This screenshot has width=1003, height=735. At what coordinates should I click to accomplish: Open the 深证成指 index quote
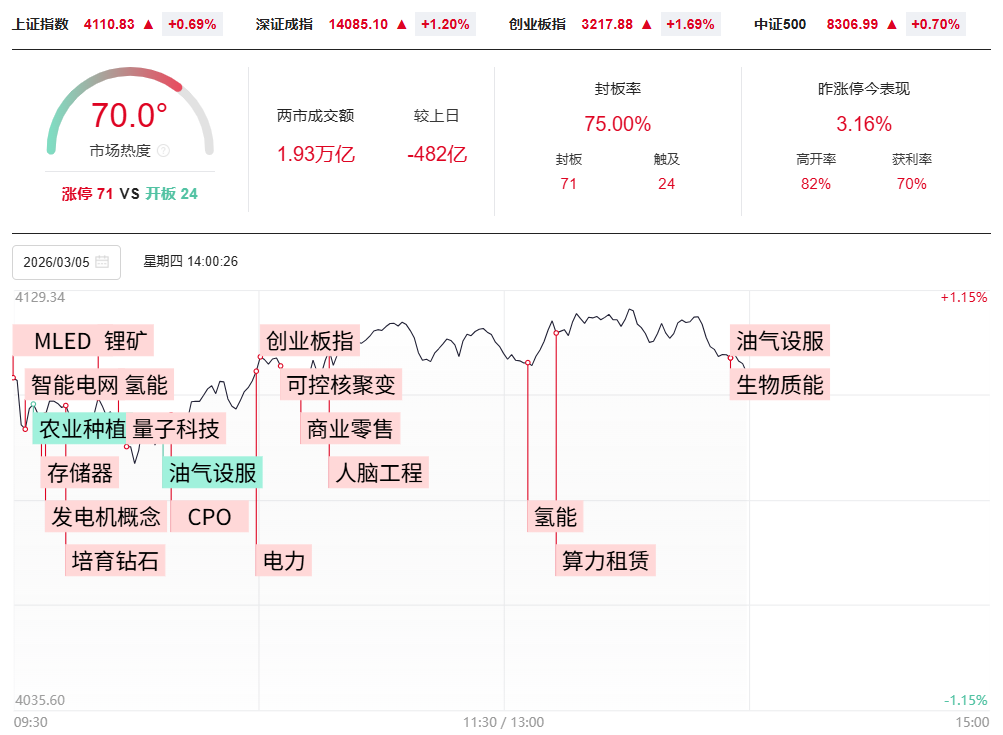(284, 24)
